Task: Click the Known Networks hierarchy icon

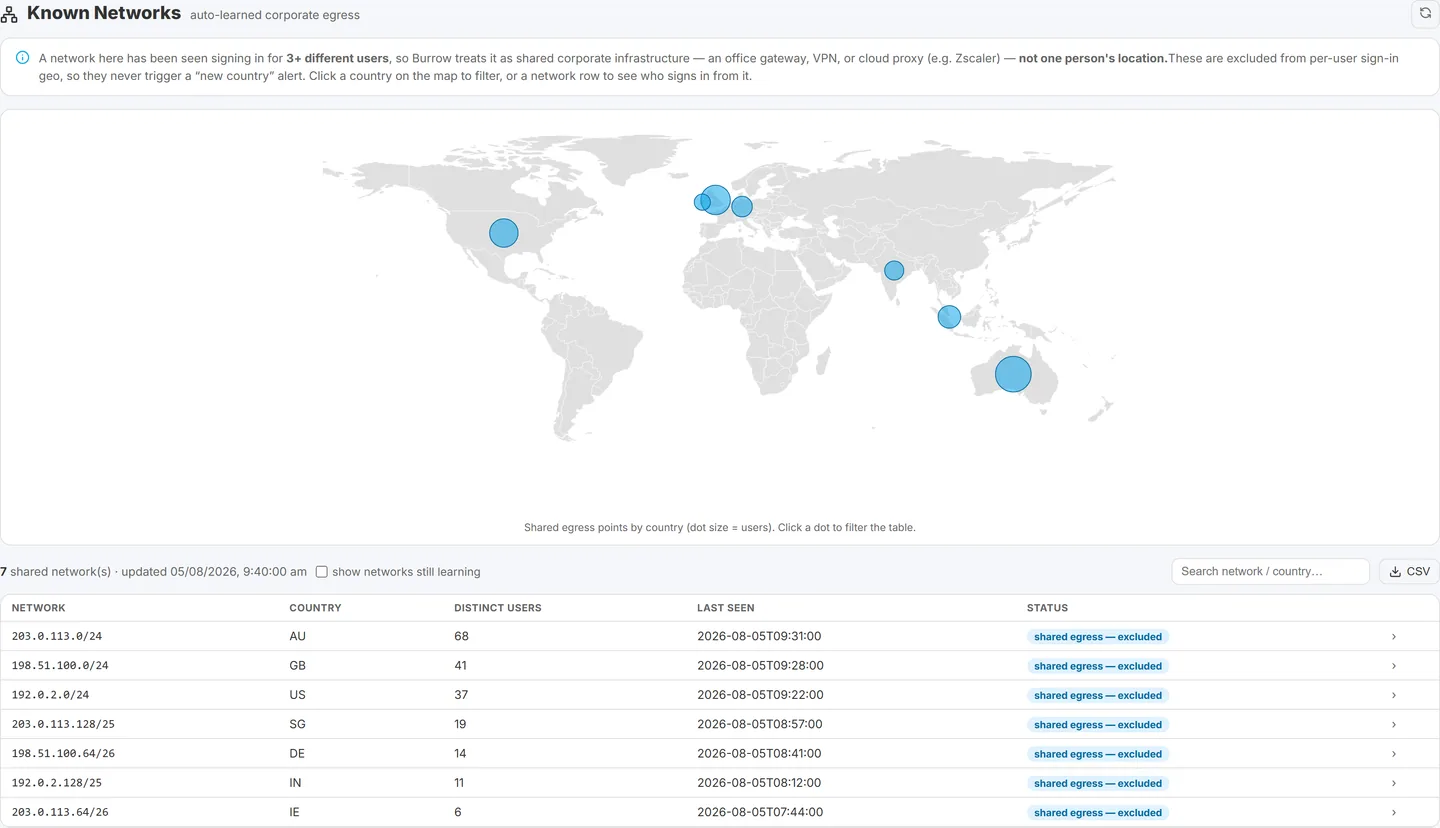Action: click(9, 14)
